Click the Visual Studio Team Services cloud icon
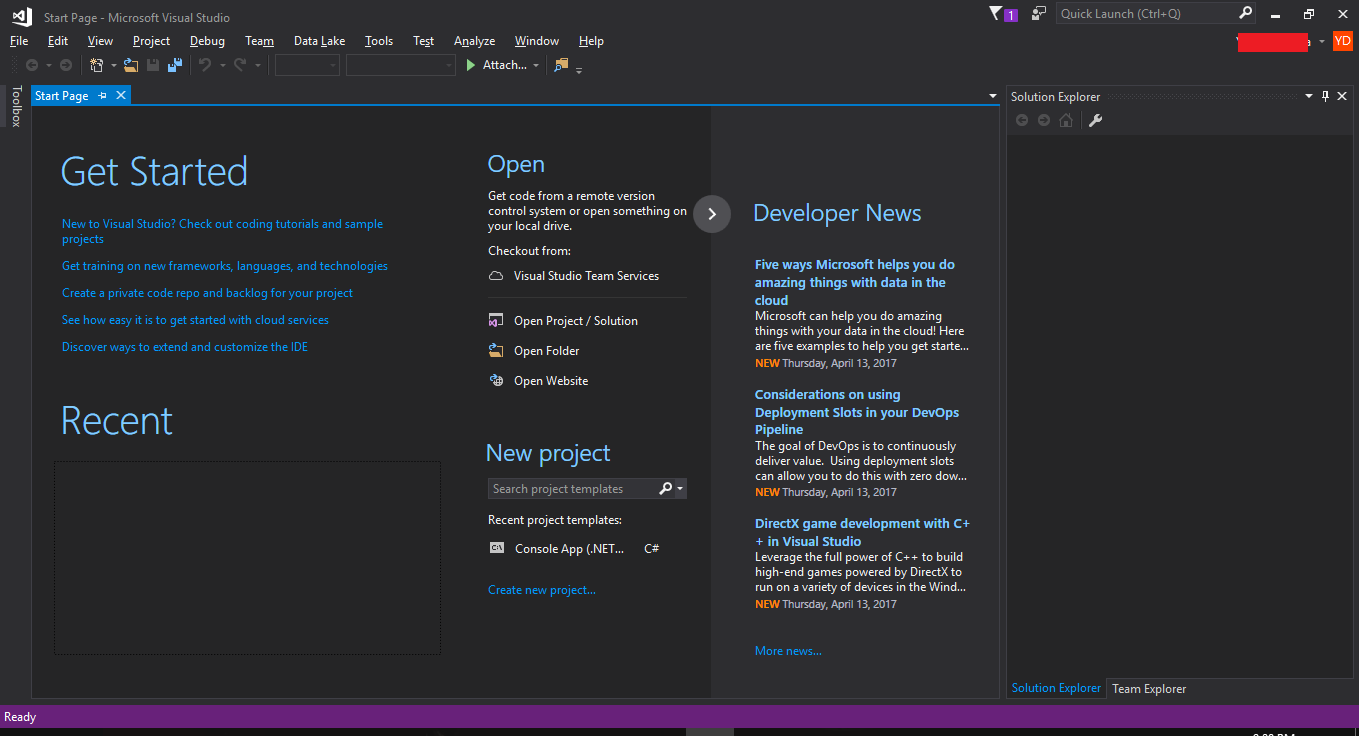The height and width of the screenshot is (736, 1359). coord(496,276)
